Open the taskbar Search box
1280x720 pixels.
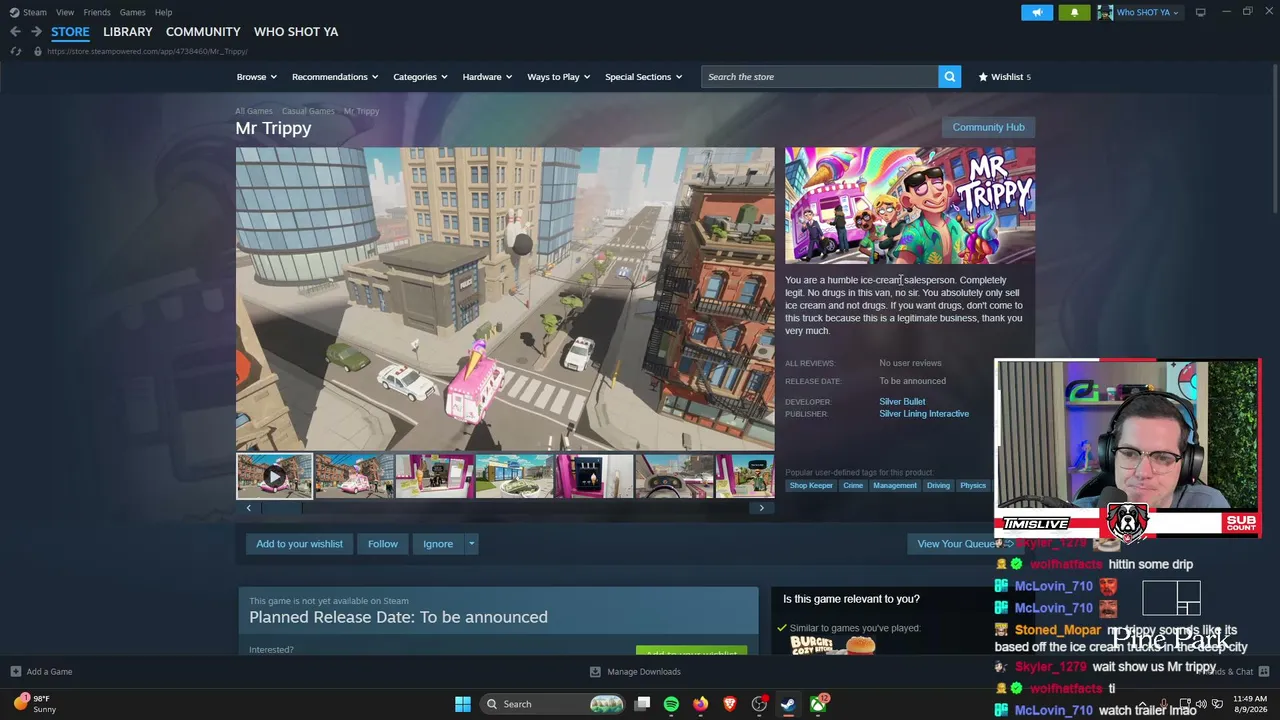(554, 704)
